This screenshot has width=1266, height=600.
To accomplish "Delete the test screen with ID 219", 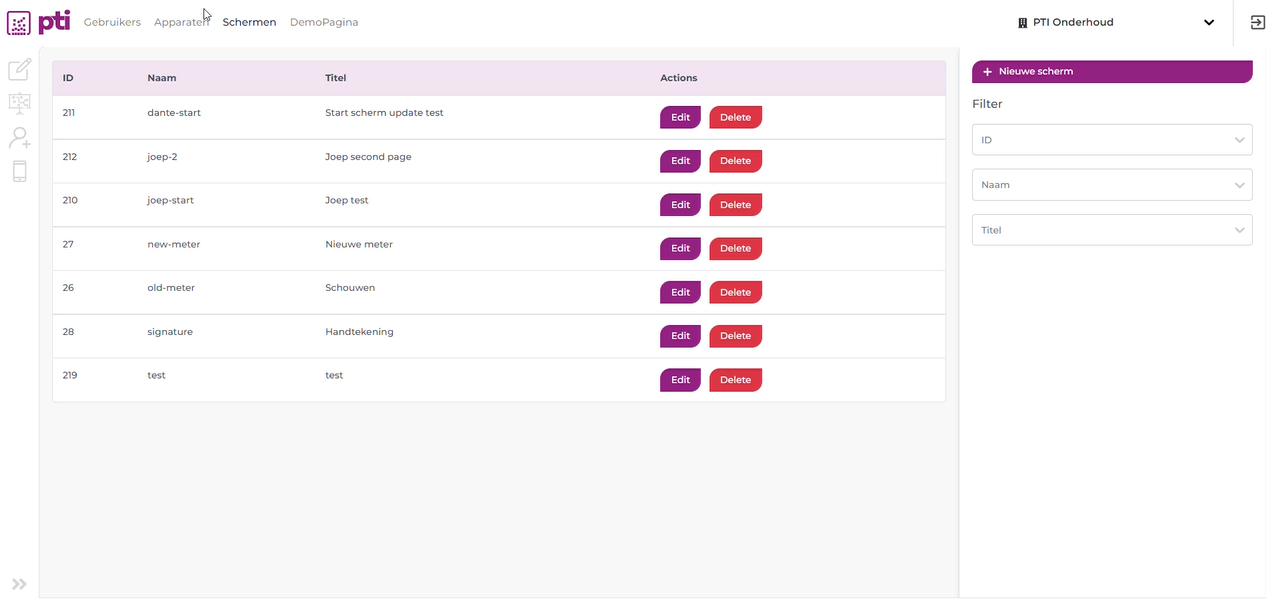I will tap(735, 380).
